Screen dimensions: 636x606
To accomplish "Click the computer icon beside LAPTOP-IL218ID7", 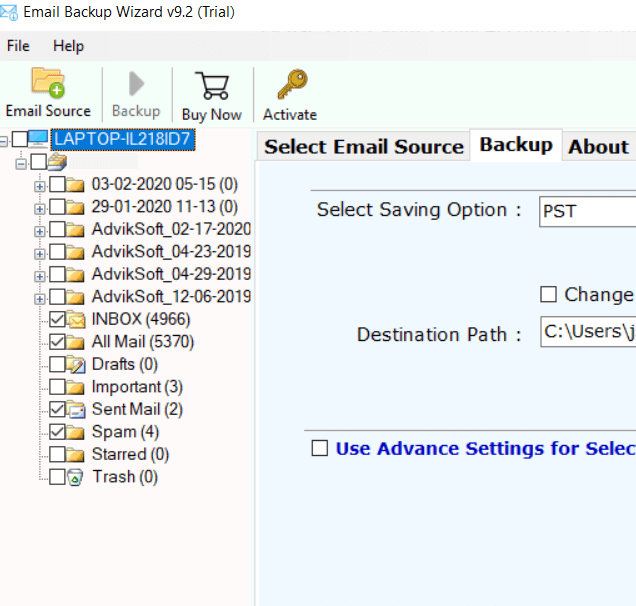I will coord(39,139).
